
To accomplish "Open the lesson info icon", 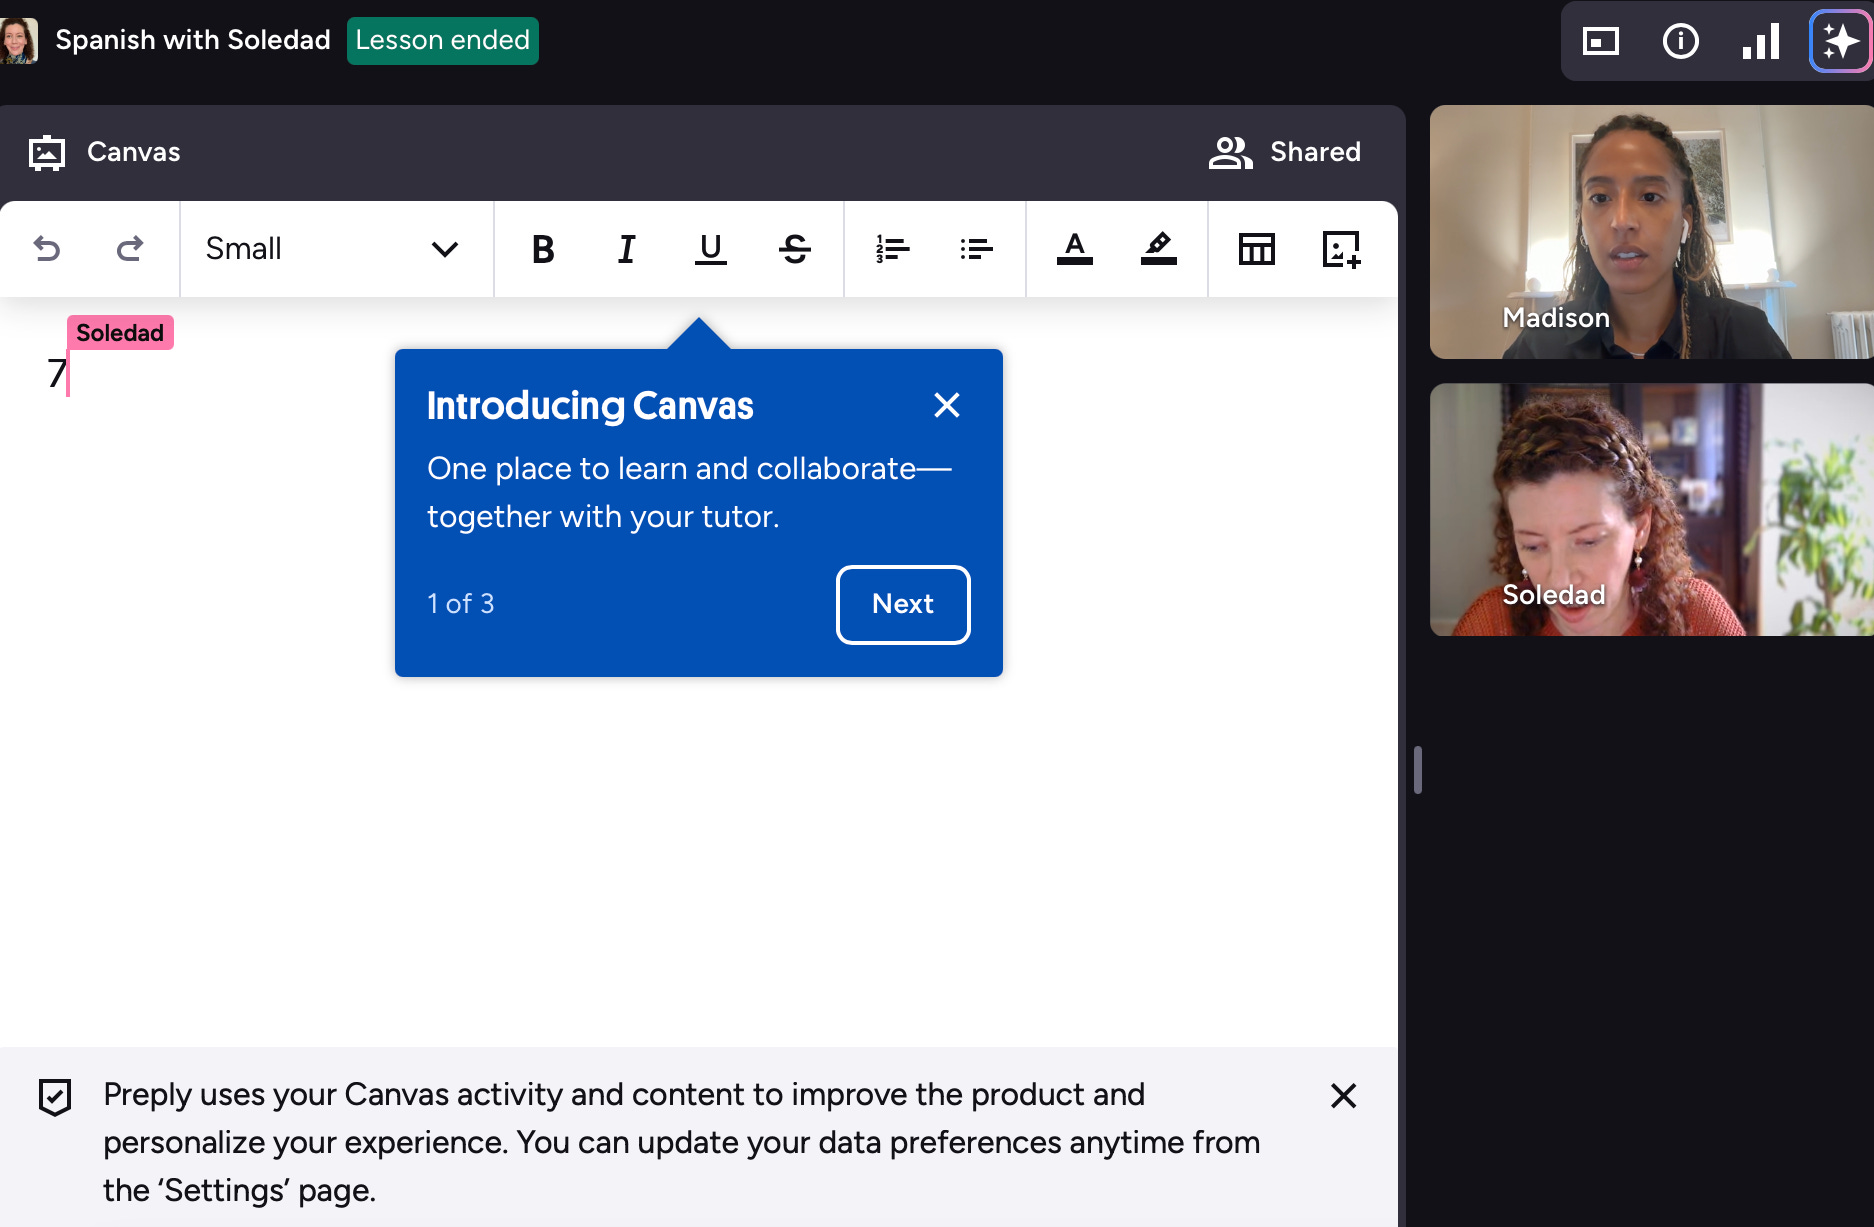I will click(1681, 41).
